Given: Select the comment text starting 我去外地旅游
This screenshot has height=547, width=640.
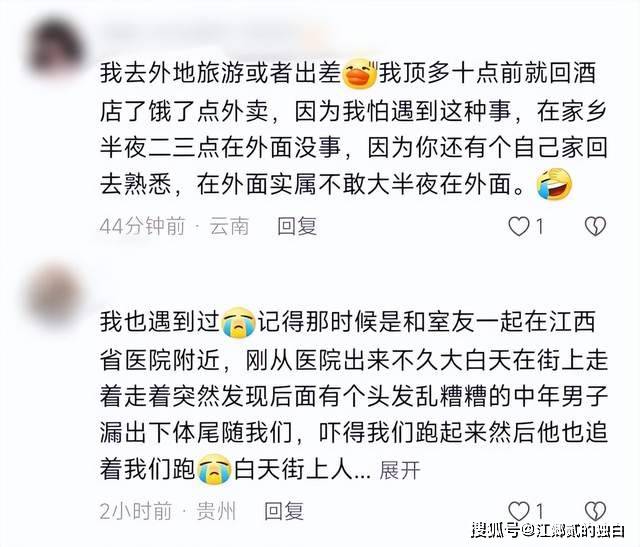Looking at the screenshot, I should click(354, 129).
